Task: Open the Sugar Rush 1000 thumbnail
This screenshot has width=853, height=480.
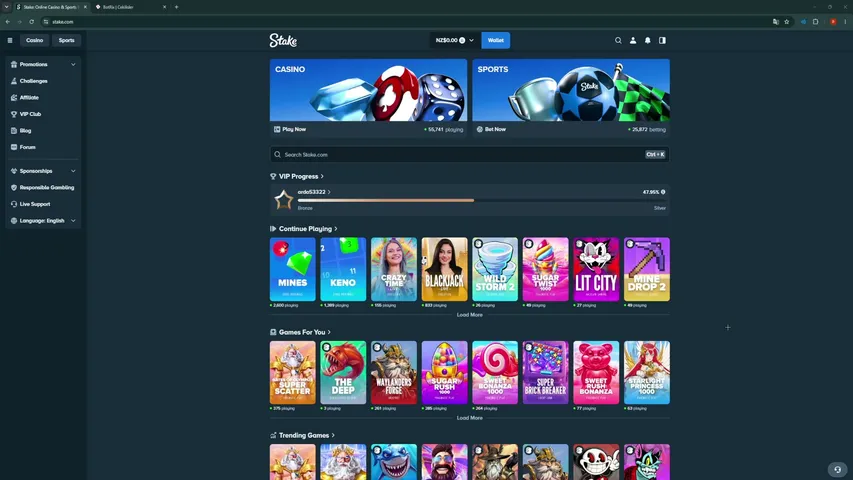Action: click(444, 373)
